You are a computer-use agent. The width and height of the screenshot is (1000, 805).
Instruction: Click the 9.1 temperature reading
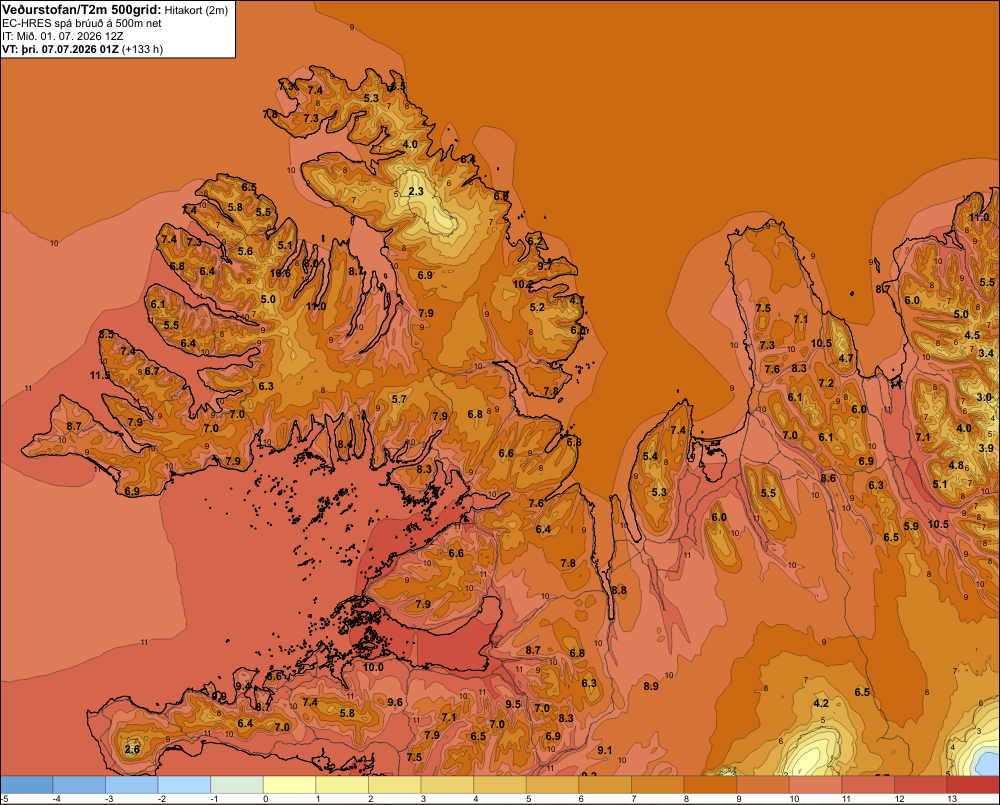[605, 750]
